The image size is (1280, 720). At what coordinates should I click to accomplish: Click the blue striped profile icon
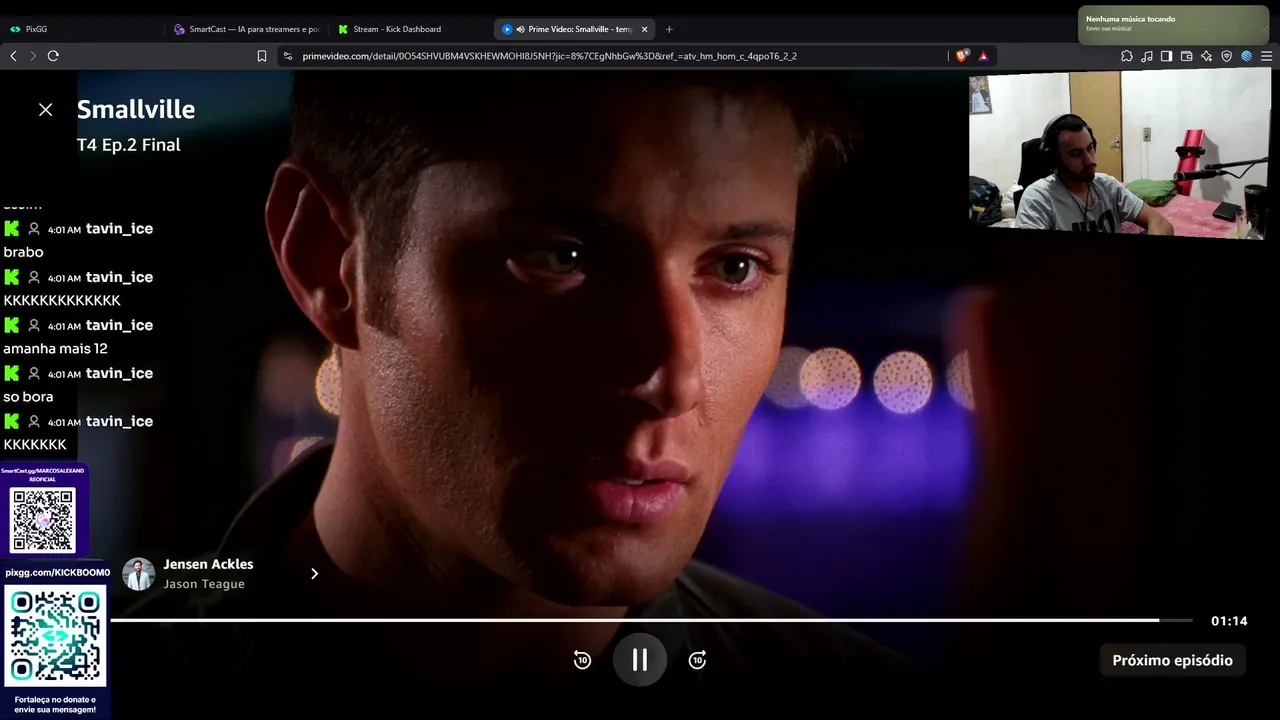click(1246, 56)
